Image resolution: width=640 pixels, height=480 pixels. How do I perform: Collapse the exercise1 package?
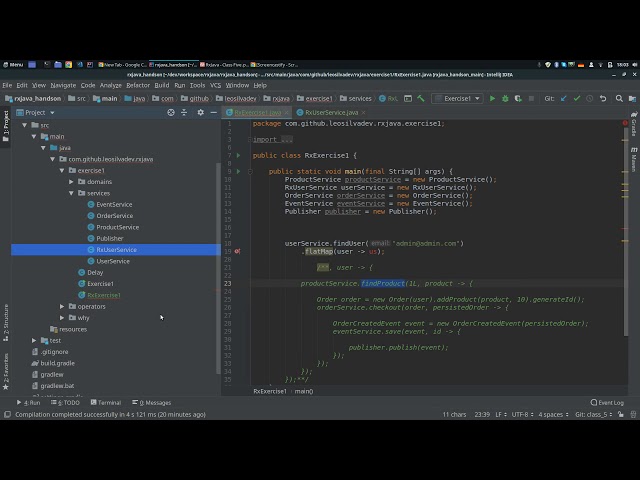click(x=62, y=171)
